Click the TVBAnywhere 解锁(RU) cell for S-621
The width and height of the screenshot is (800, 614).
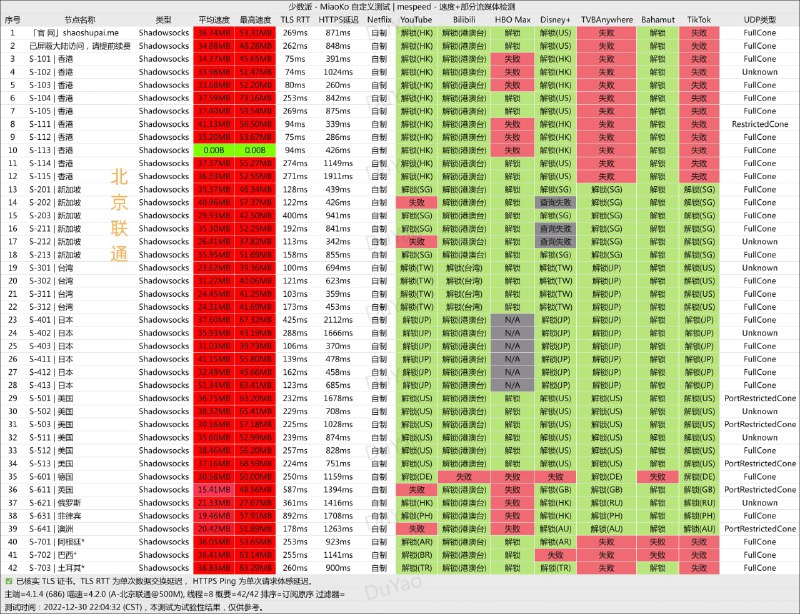point(607,503)
